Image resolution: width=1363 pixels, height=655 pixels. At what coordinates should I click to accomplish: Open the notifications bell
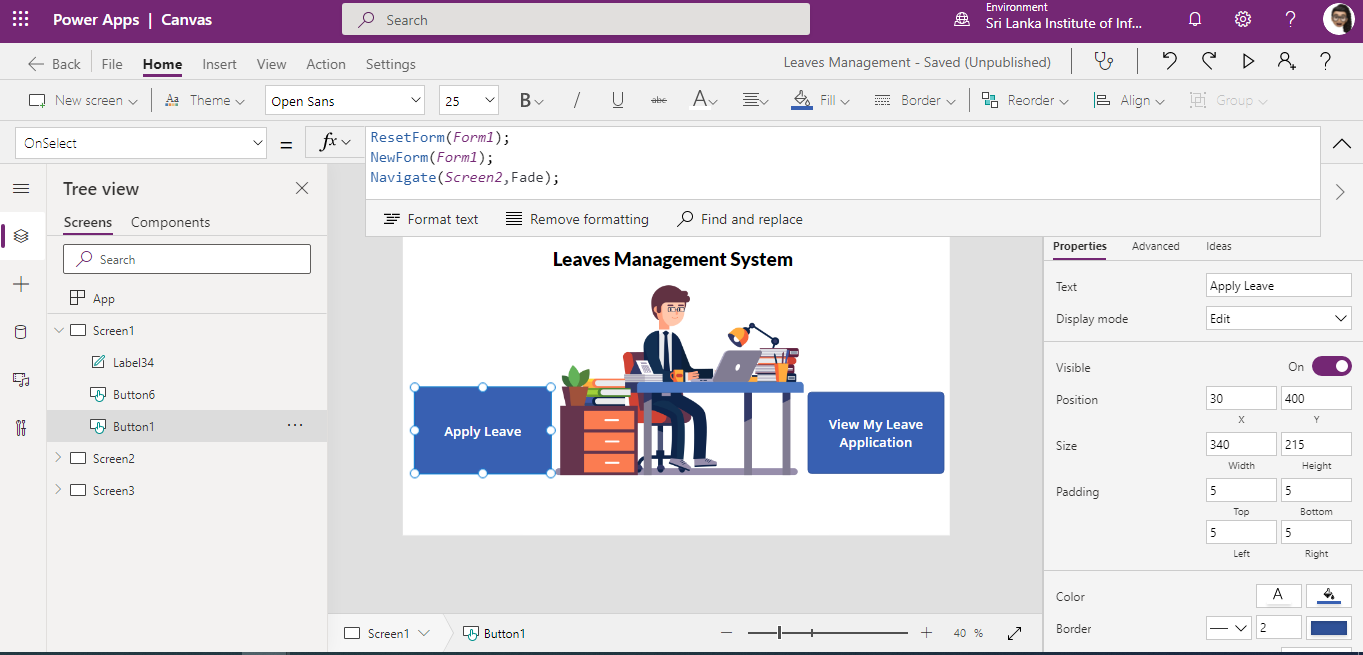[1195, 20]
